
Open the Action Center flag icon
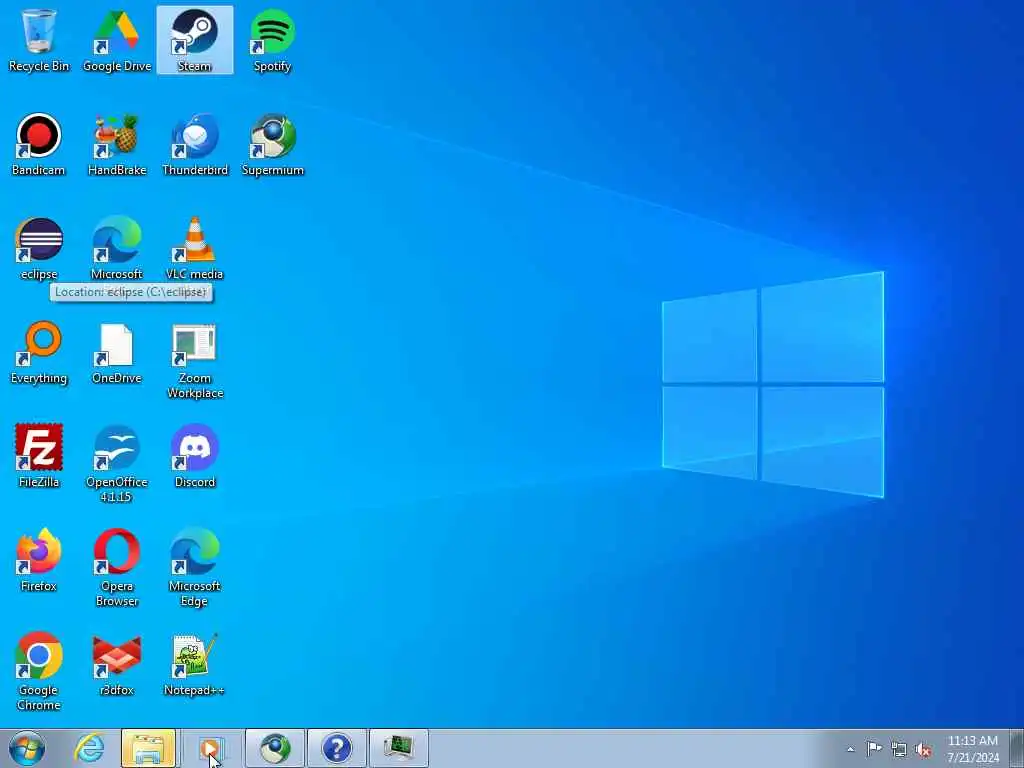click(x=874, y=749)
